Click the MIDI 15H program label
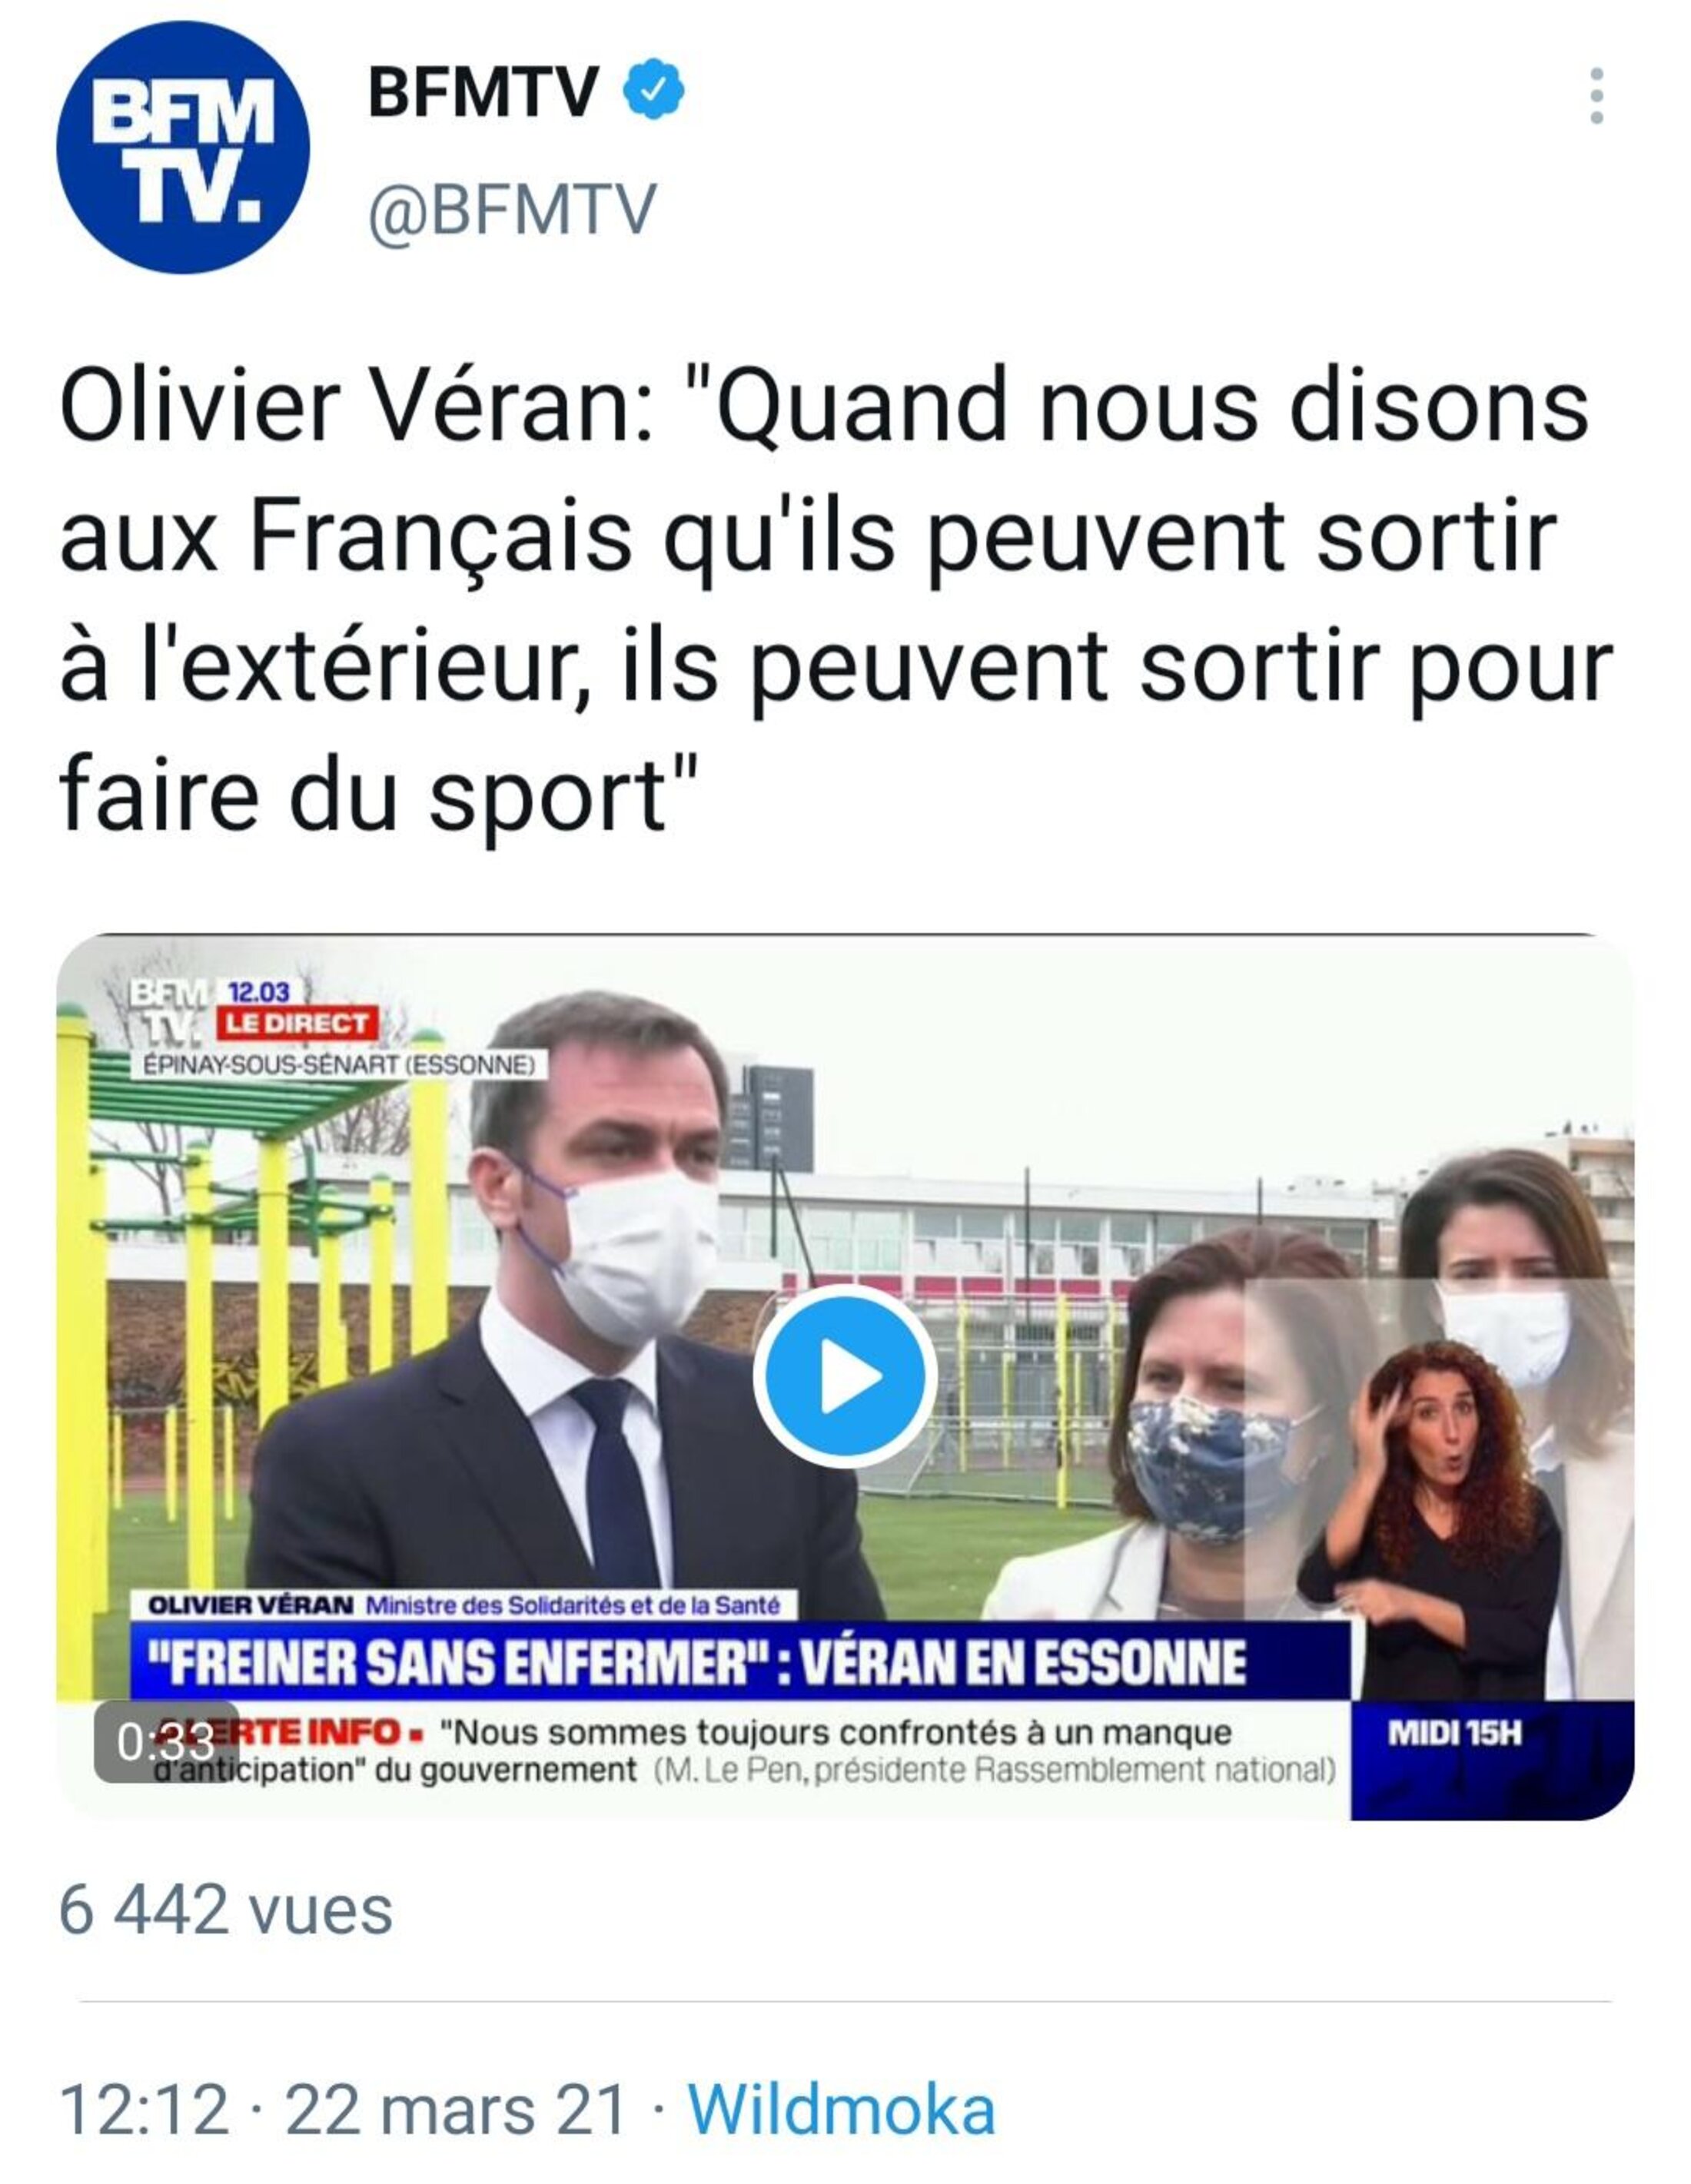This screenshot has width=1691, height=2184. tap(1454, 1733)
